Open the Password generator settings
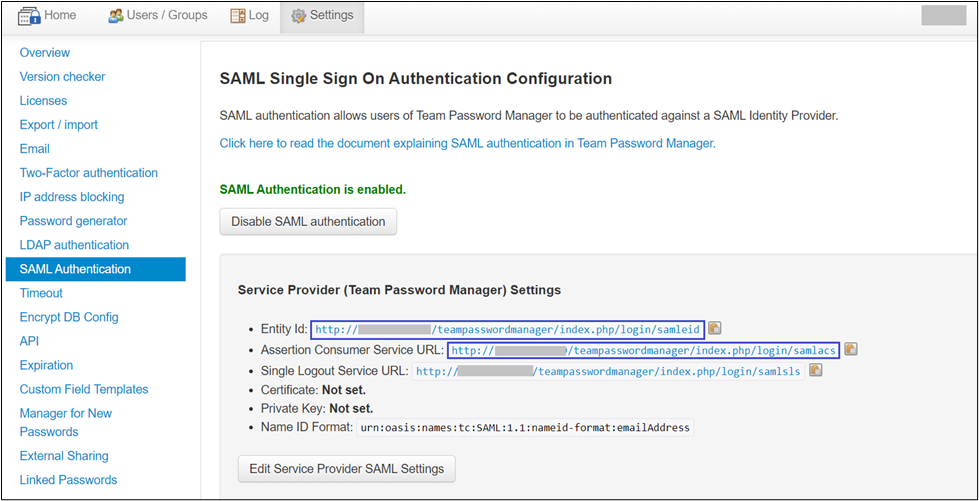The width and height of the screenshot is (979, 501). click(73, 221)
